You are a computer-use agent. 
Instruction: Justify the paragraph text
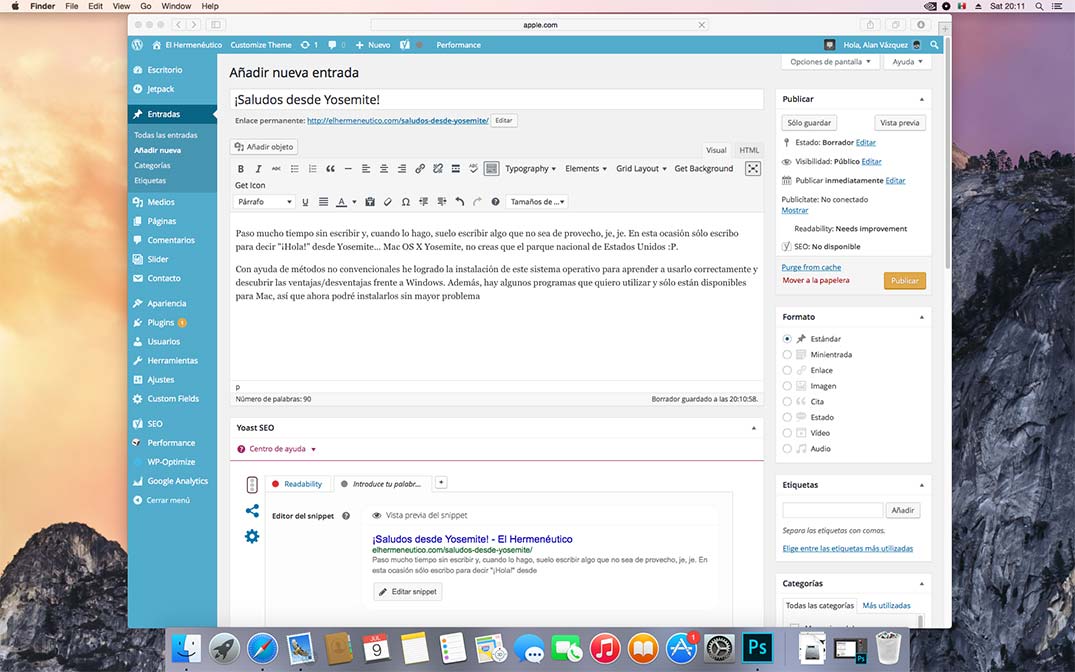pos(323,202)
